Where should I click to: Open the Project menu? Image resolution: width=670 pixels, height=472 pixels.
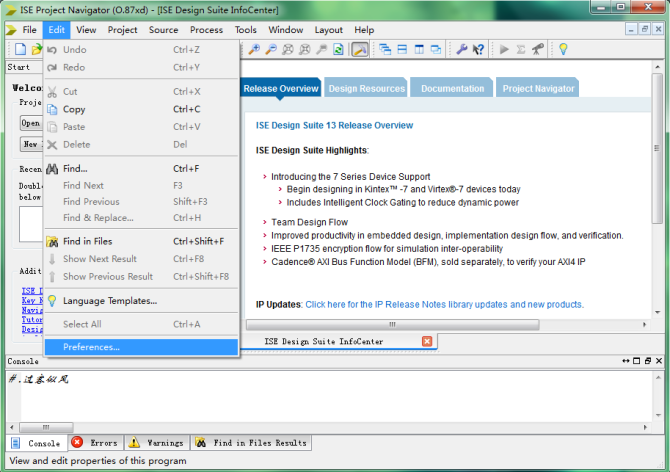click(122, 30)
